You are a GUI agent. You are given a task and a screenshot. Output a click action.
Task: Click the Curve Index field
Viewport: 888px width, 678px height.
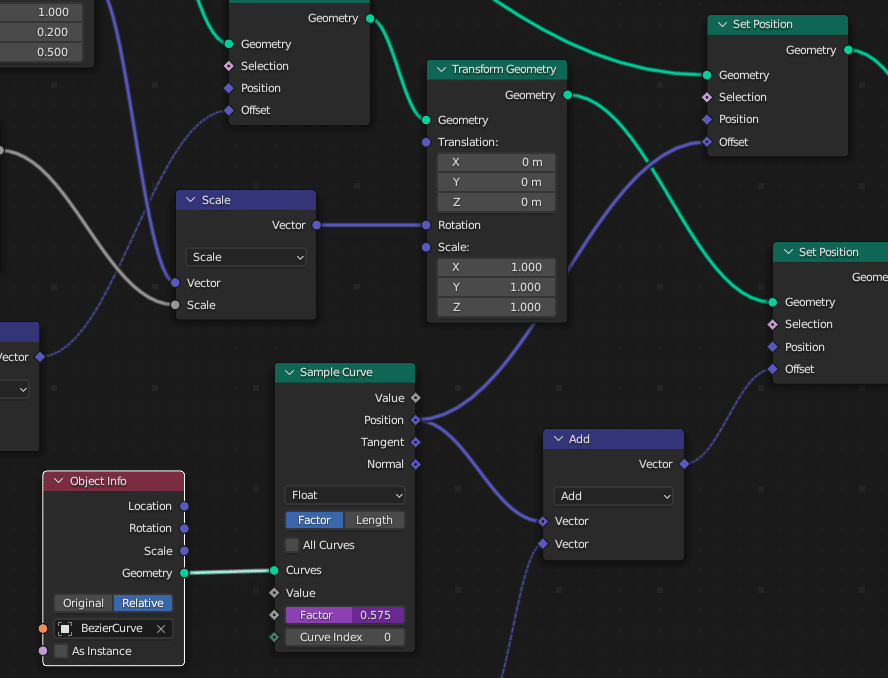click(x=345, y=637)
